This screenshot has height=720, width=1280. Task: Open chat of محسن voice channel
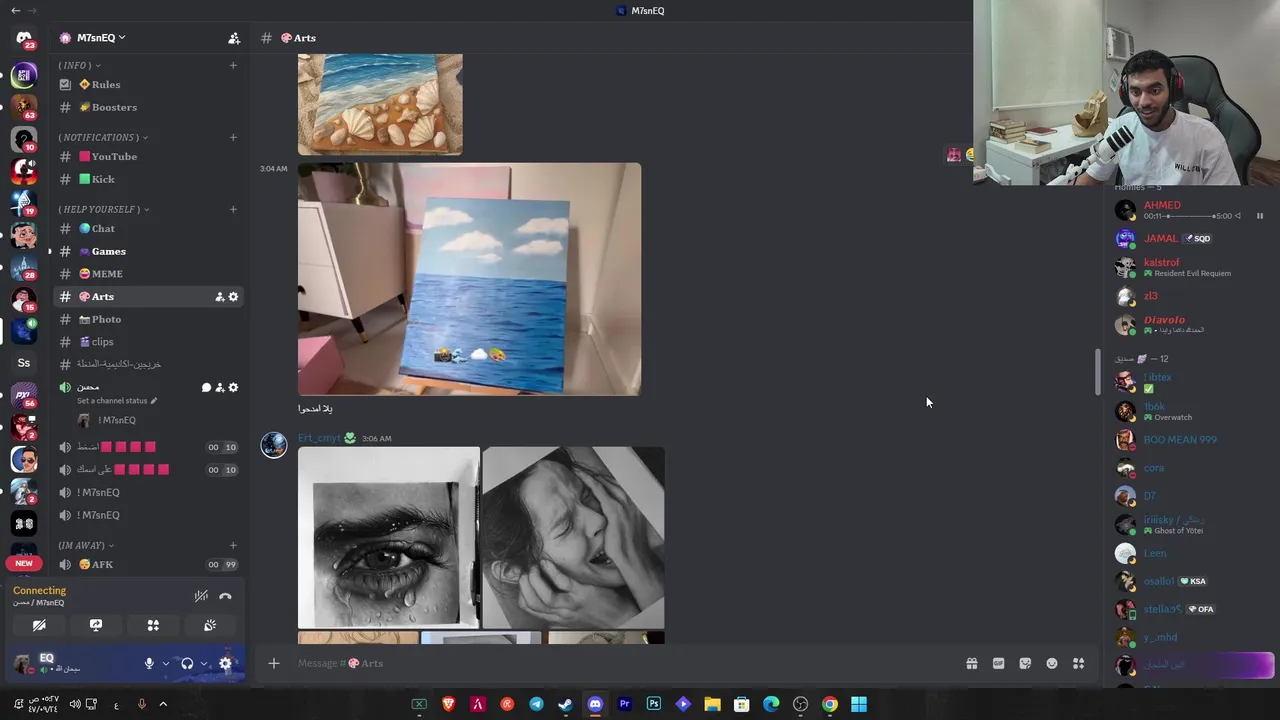(206, 388)
